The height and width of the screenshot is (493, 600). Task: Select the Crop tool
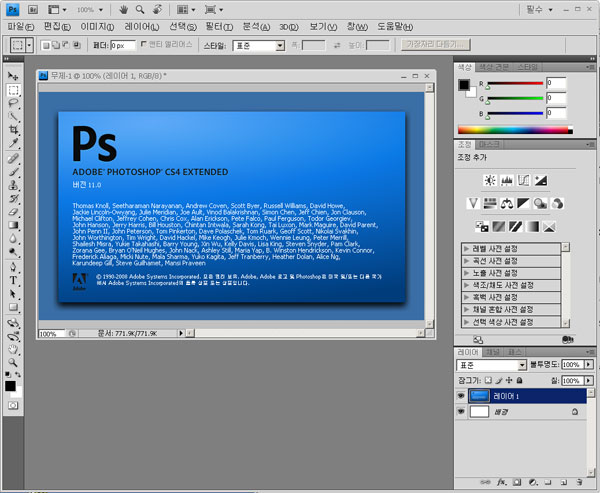click(x=13, y=129)
